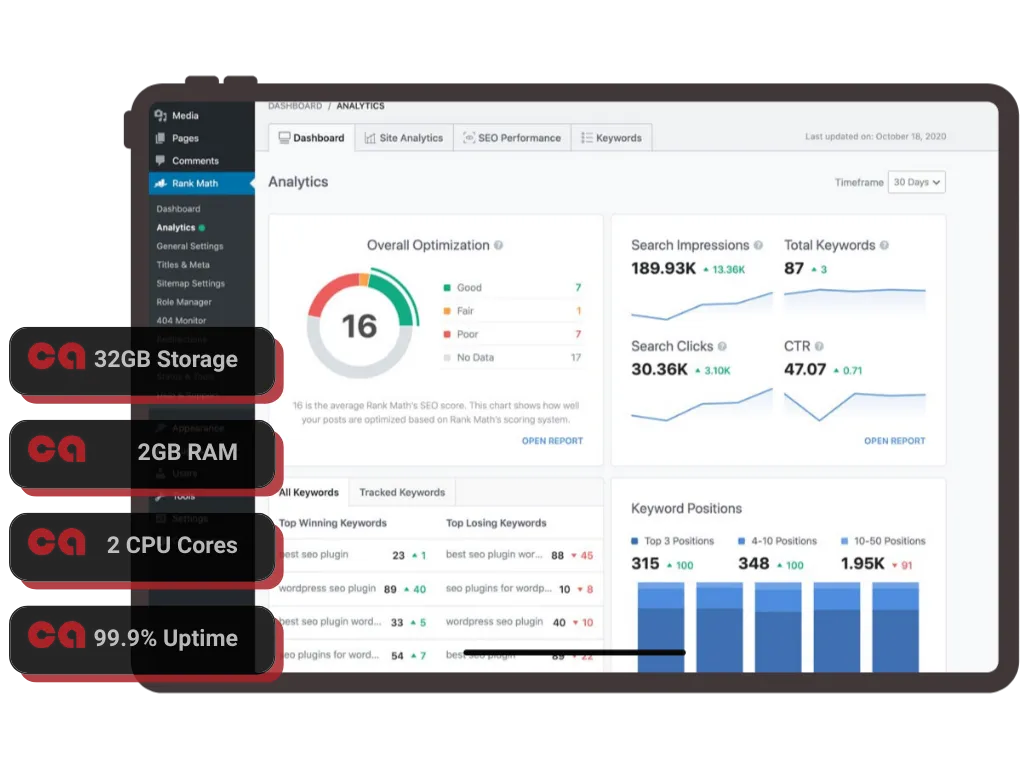This screenshot has width=1024, height=768.
Task: Click the CTR sparkline chart
Action: click(854, 406)
